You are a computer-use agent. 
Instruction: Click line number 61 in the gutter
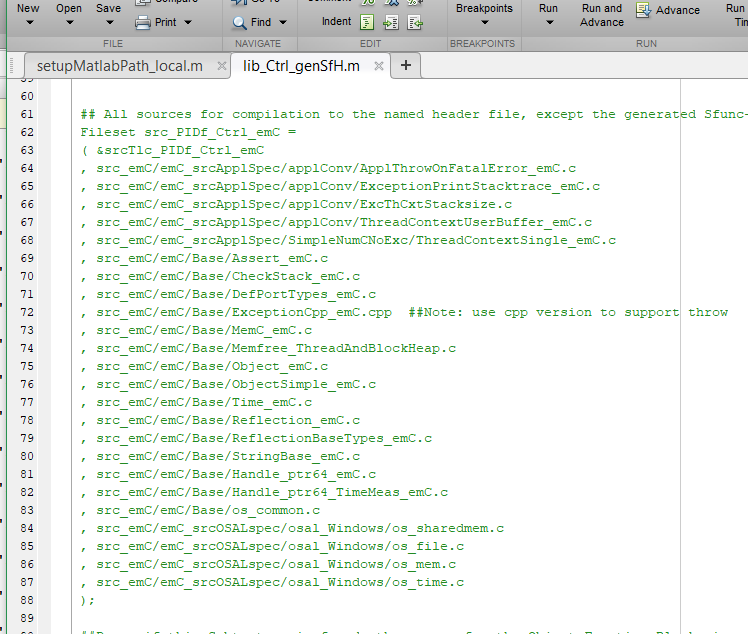(27, 114)
